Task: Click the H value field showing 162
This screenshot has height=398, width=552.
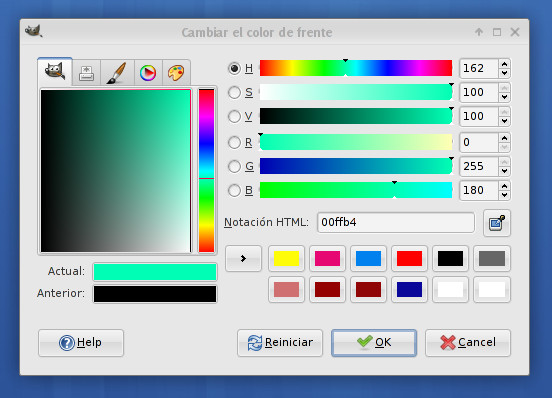Action: click(479, 68)
